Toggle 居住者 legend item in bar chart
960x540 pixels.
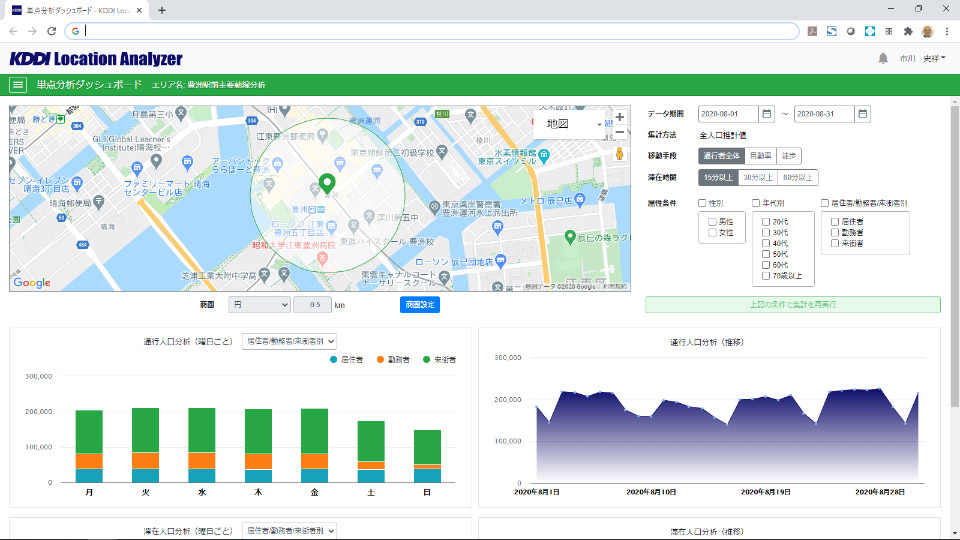[347, 360]
